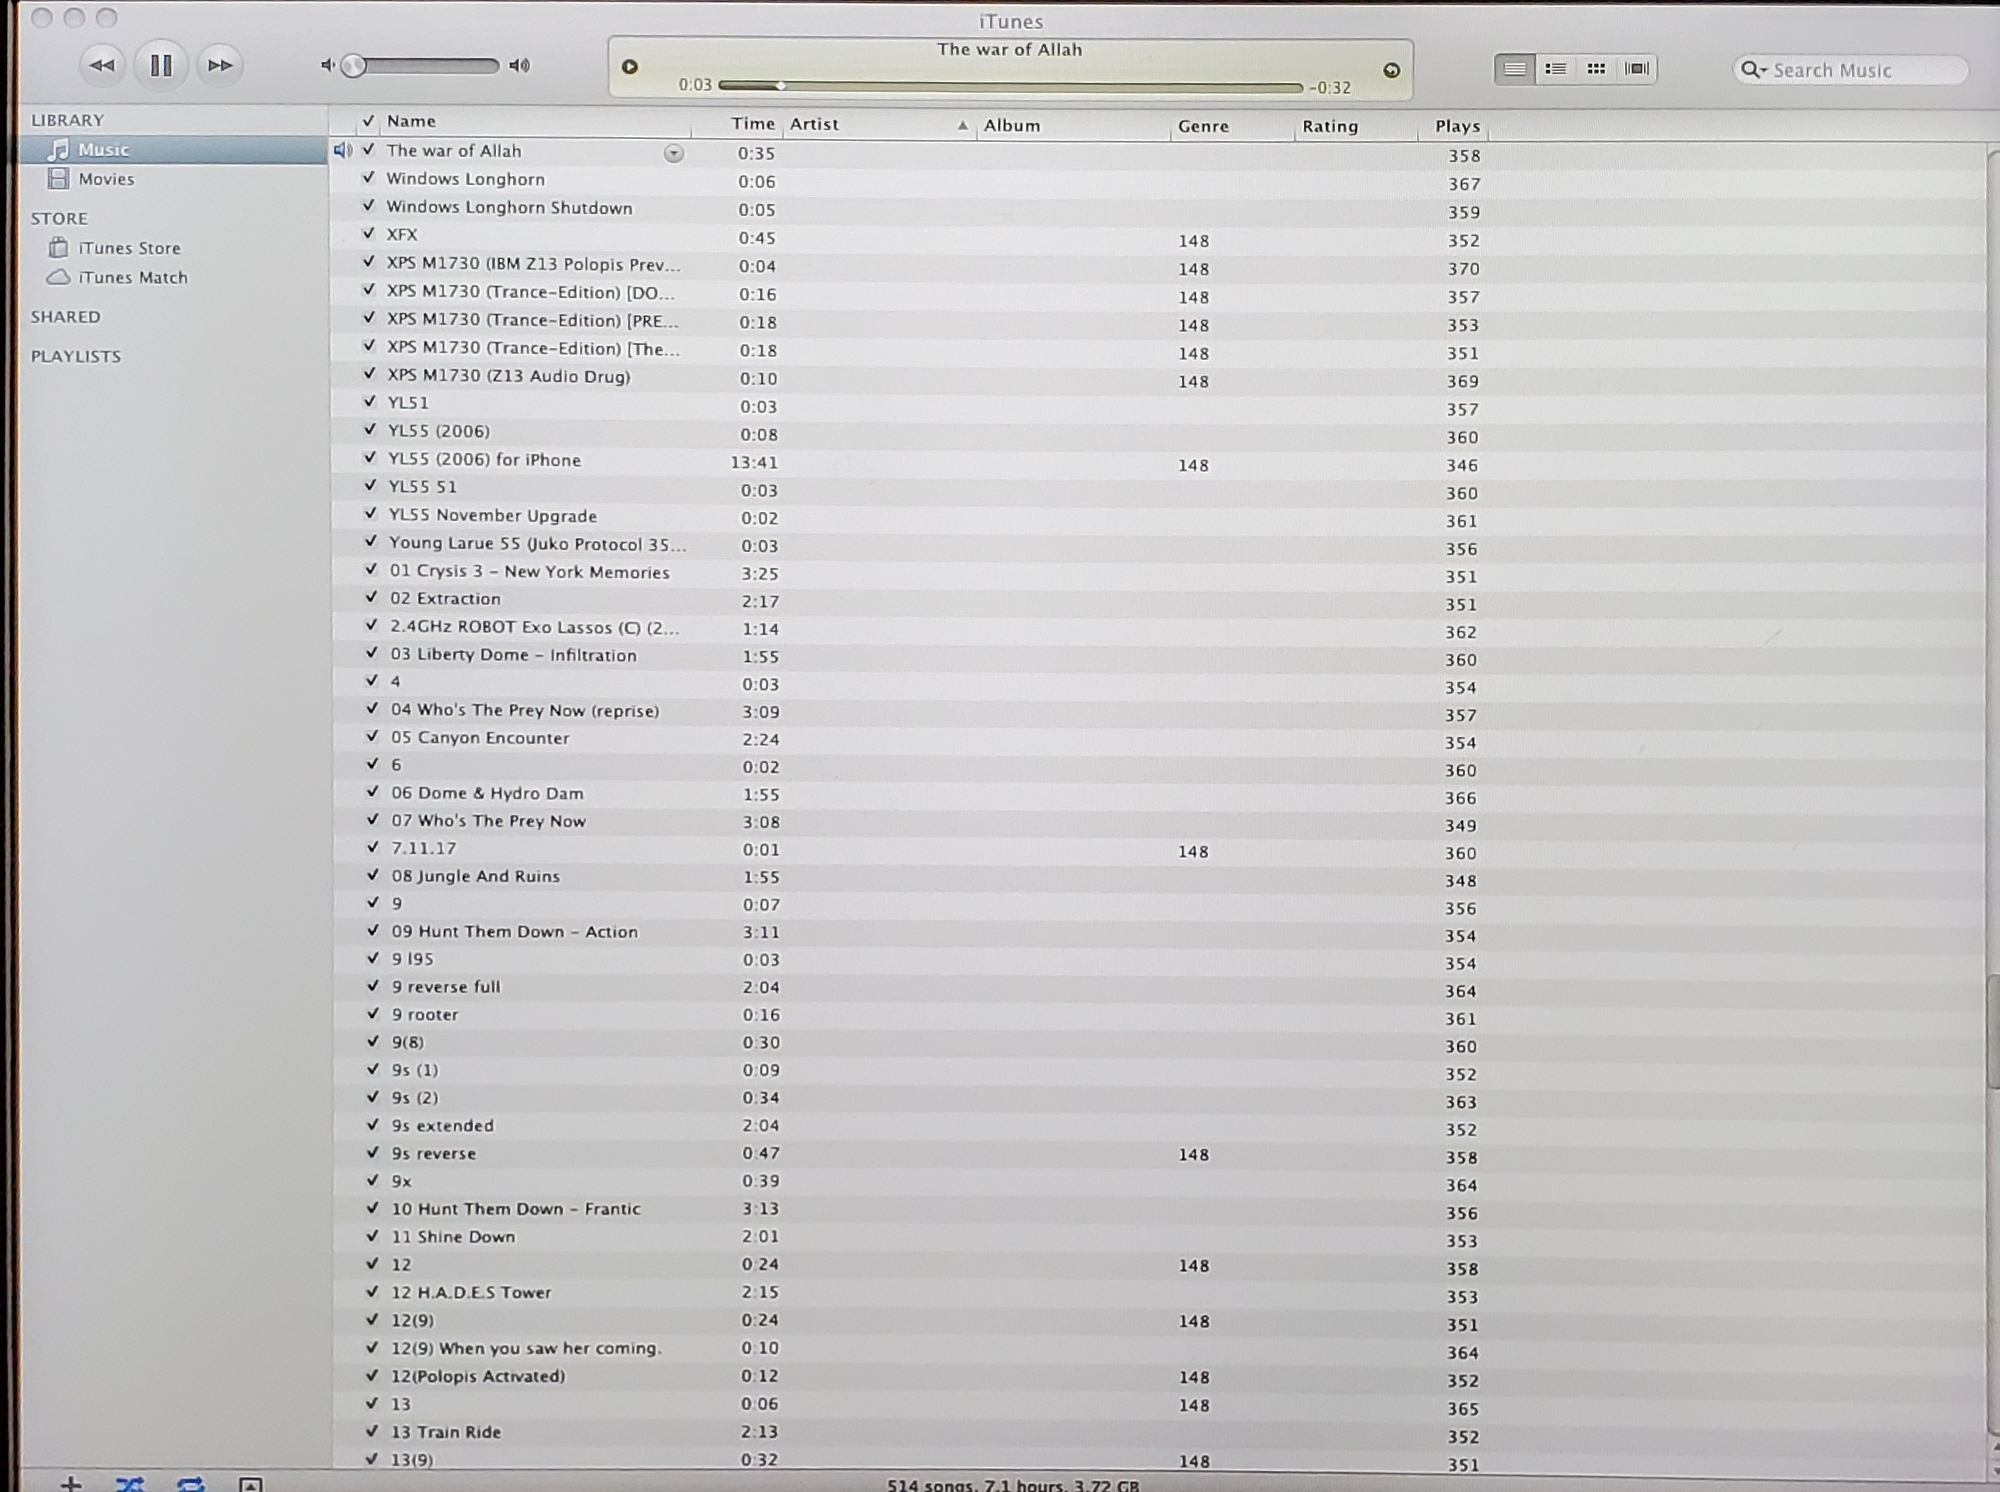Uncheck the XFX song checkbox

click(368, 234)
